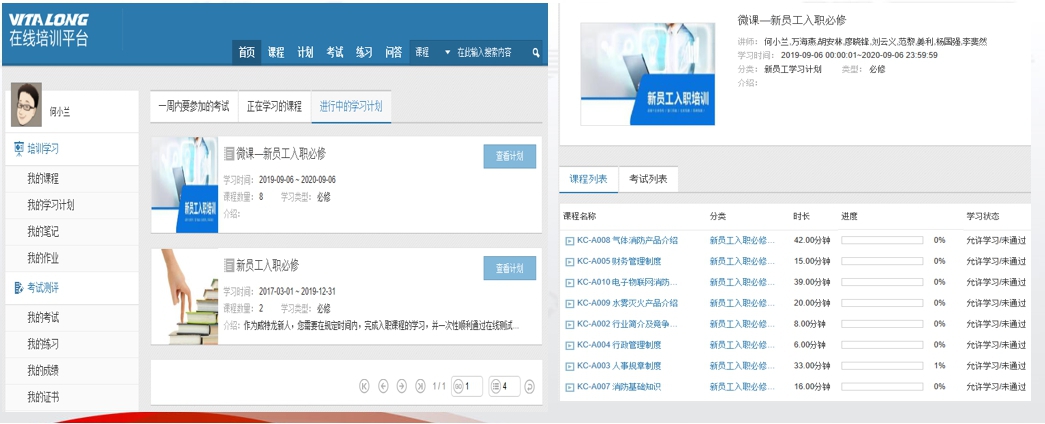Open 一周内要参加的考试 tab
This screenshot has width=1045, height=424.
193,106
